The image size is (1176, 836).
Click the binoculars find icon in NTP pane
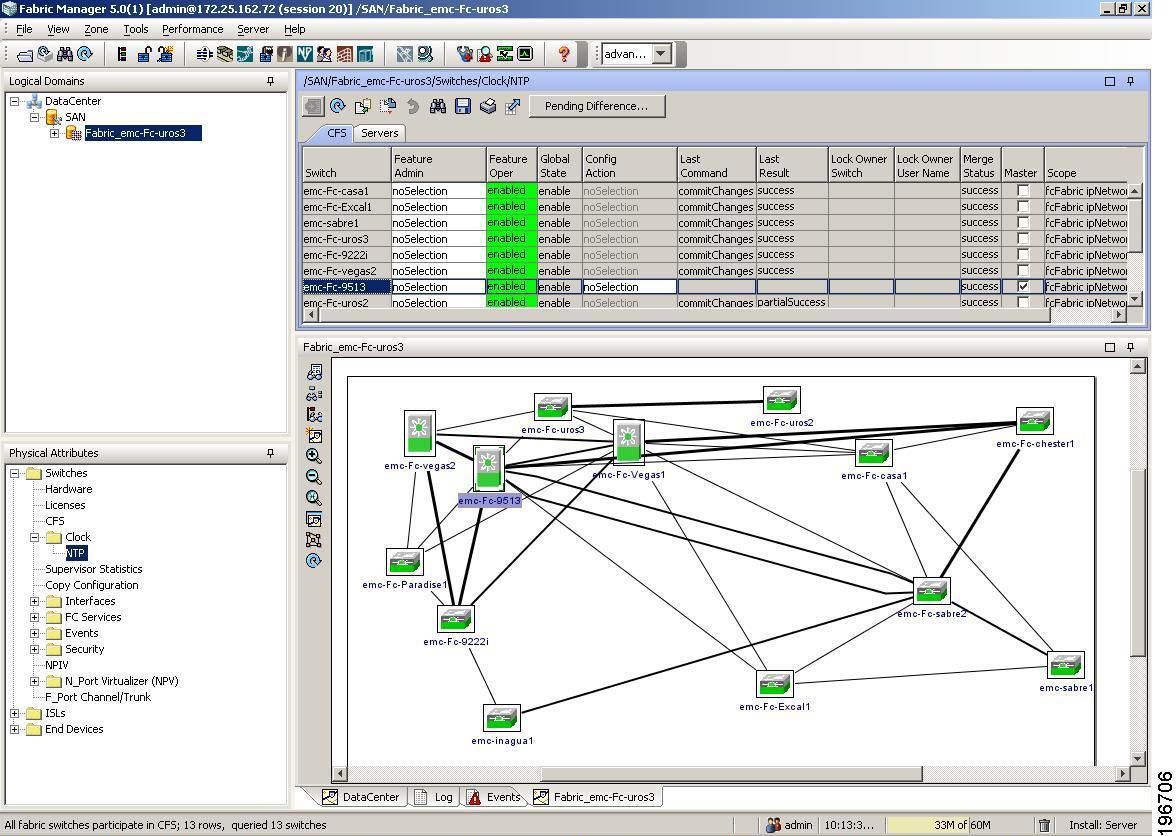click(x=438, y=106)
